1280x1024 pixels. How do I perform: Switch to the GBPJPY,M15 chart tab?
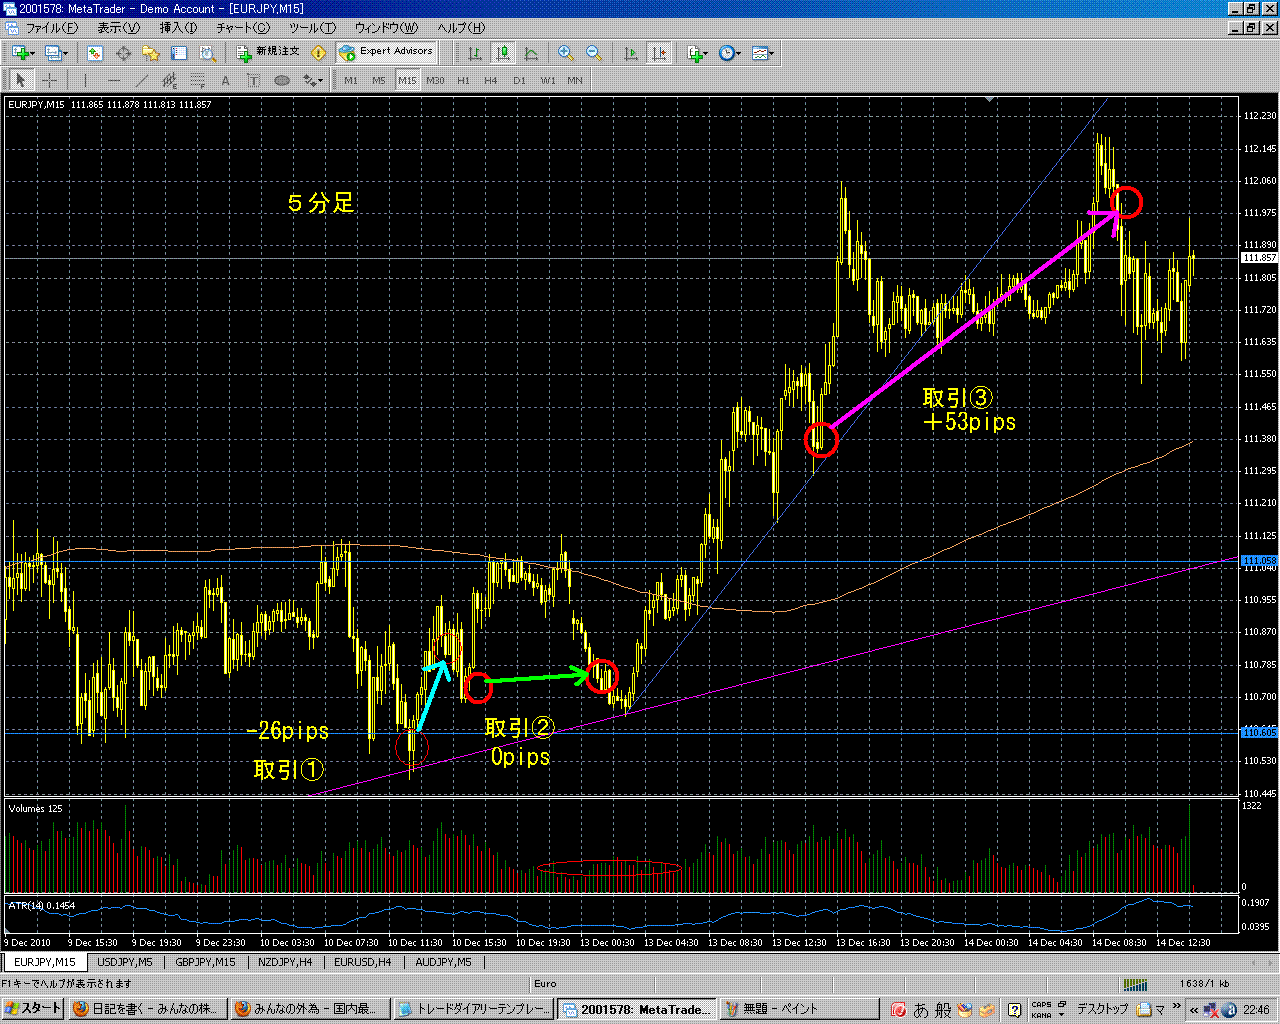[x=205, y=962]
